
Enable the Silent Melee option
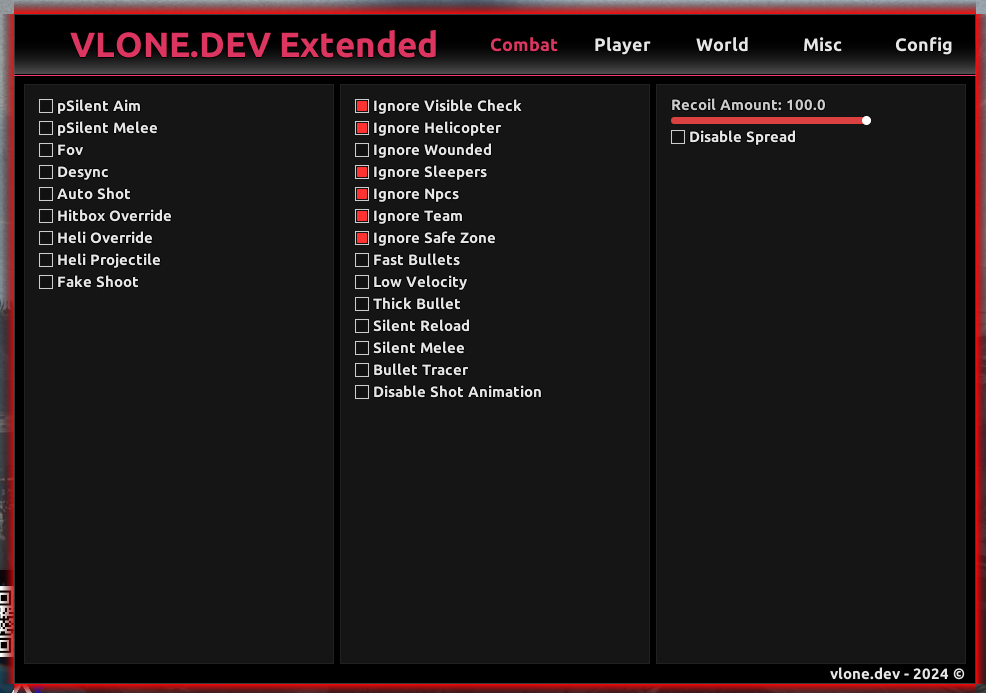362,348
